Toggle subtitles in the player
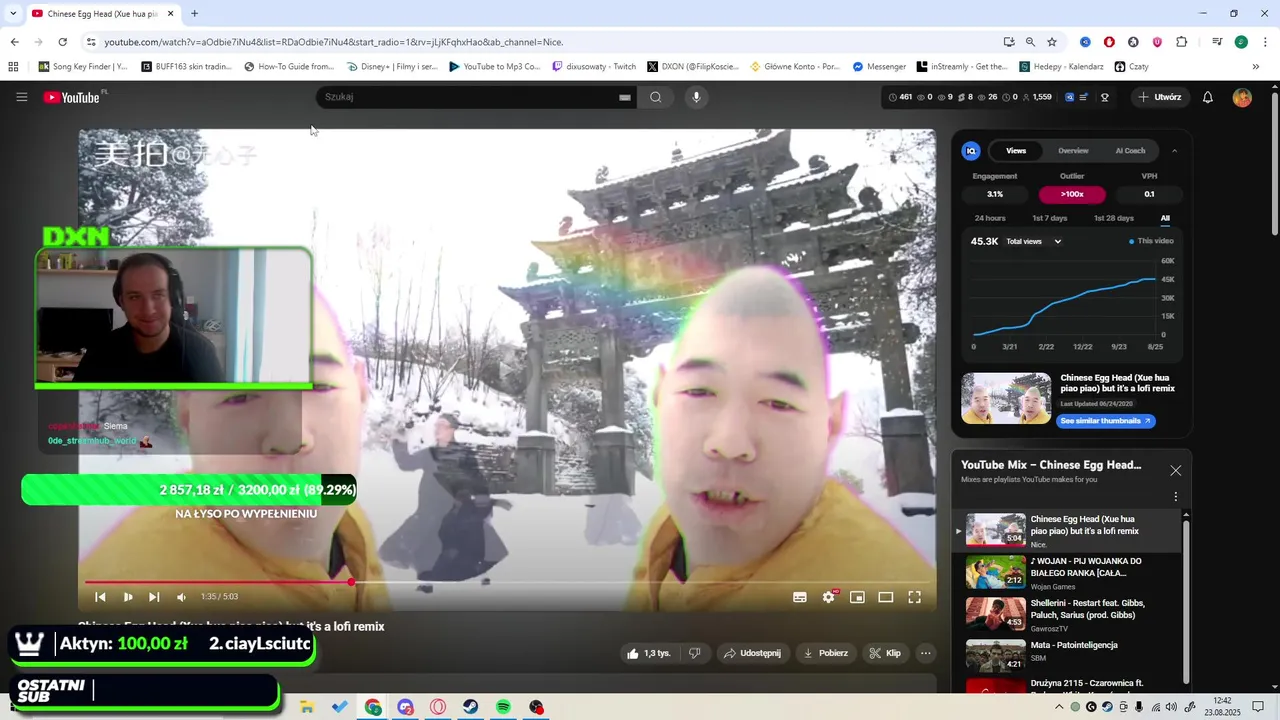 (800, 597)
